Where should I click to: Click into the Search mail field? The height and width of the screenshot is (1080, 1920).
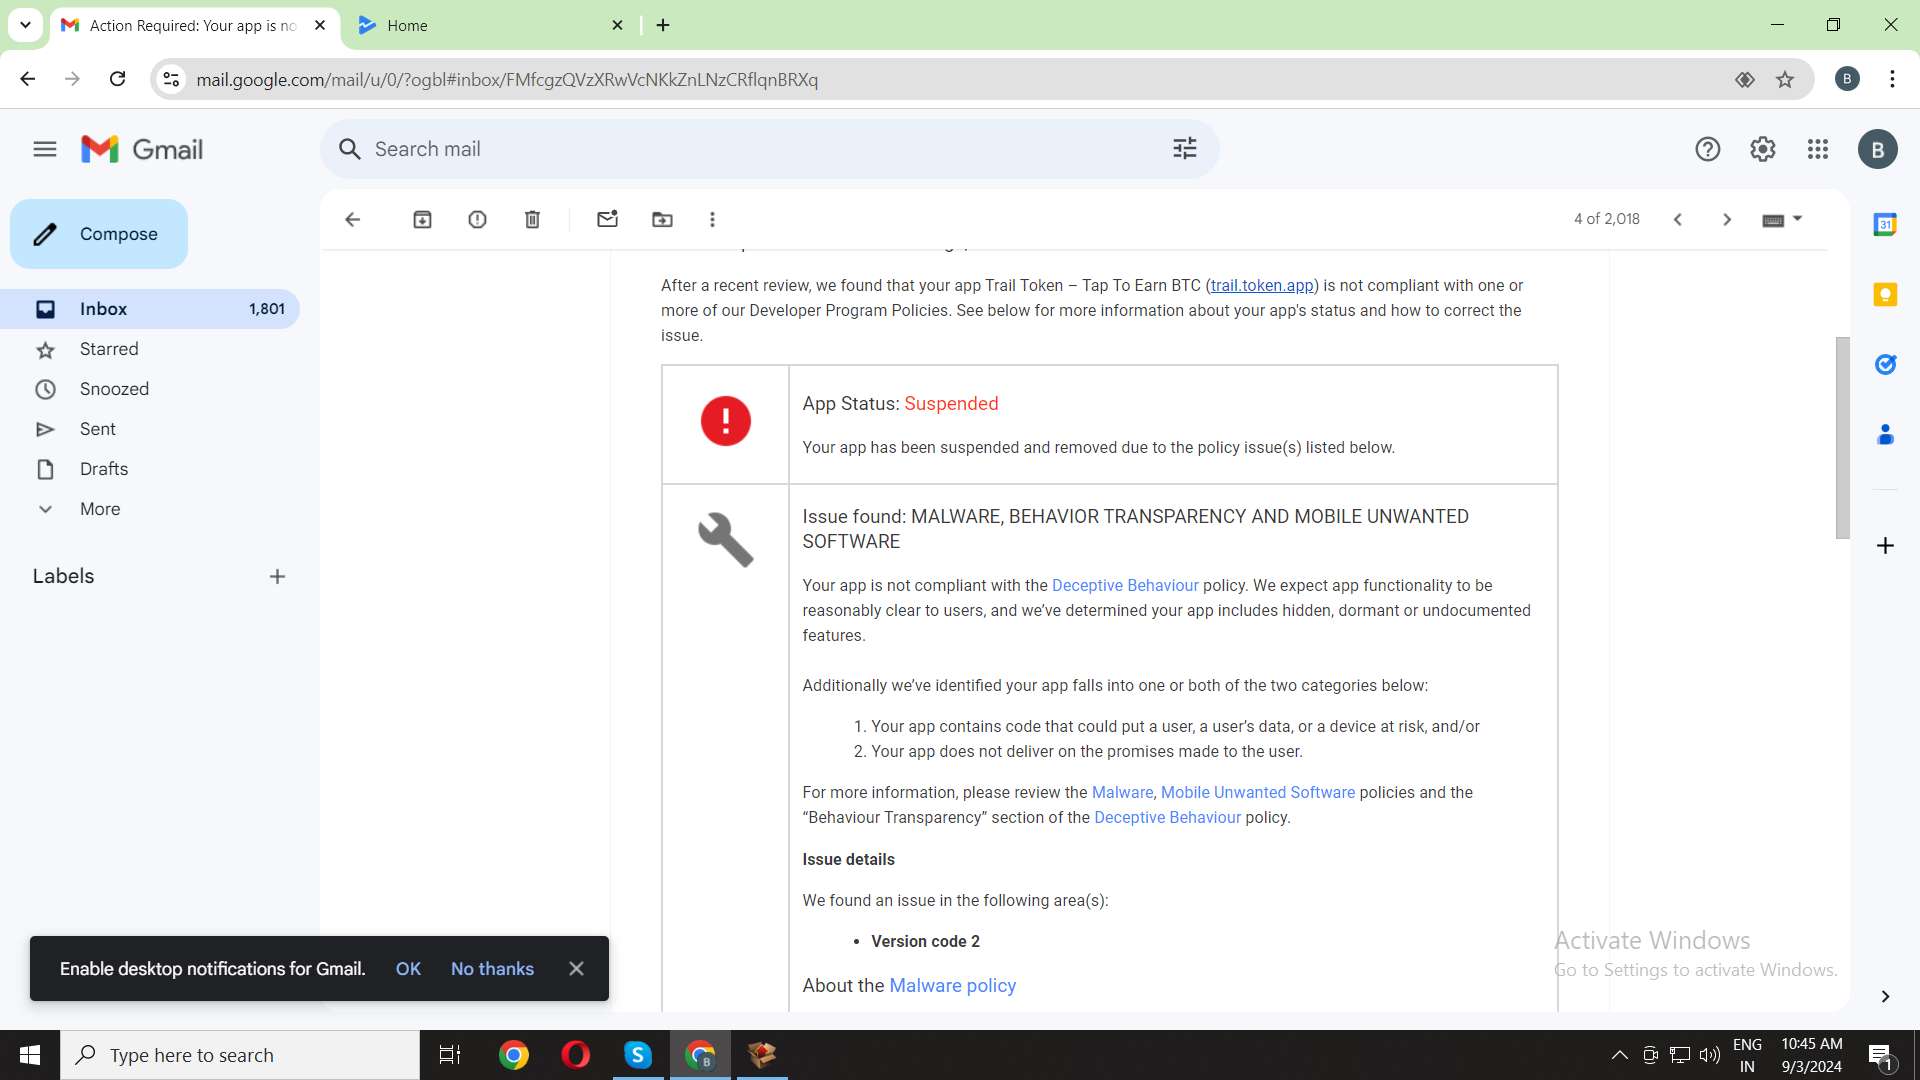coord(760,149)
